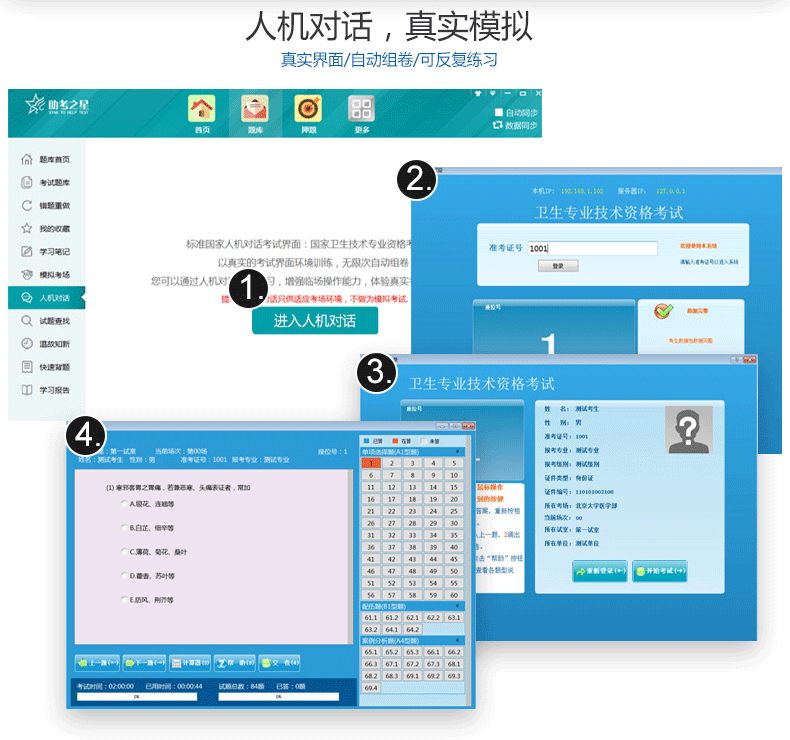Click 交卷 to submit the exam

[280, 663]
